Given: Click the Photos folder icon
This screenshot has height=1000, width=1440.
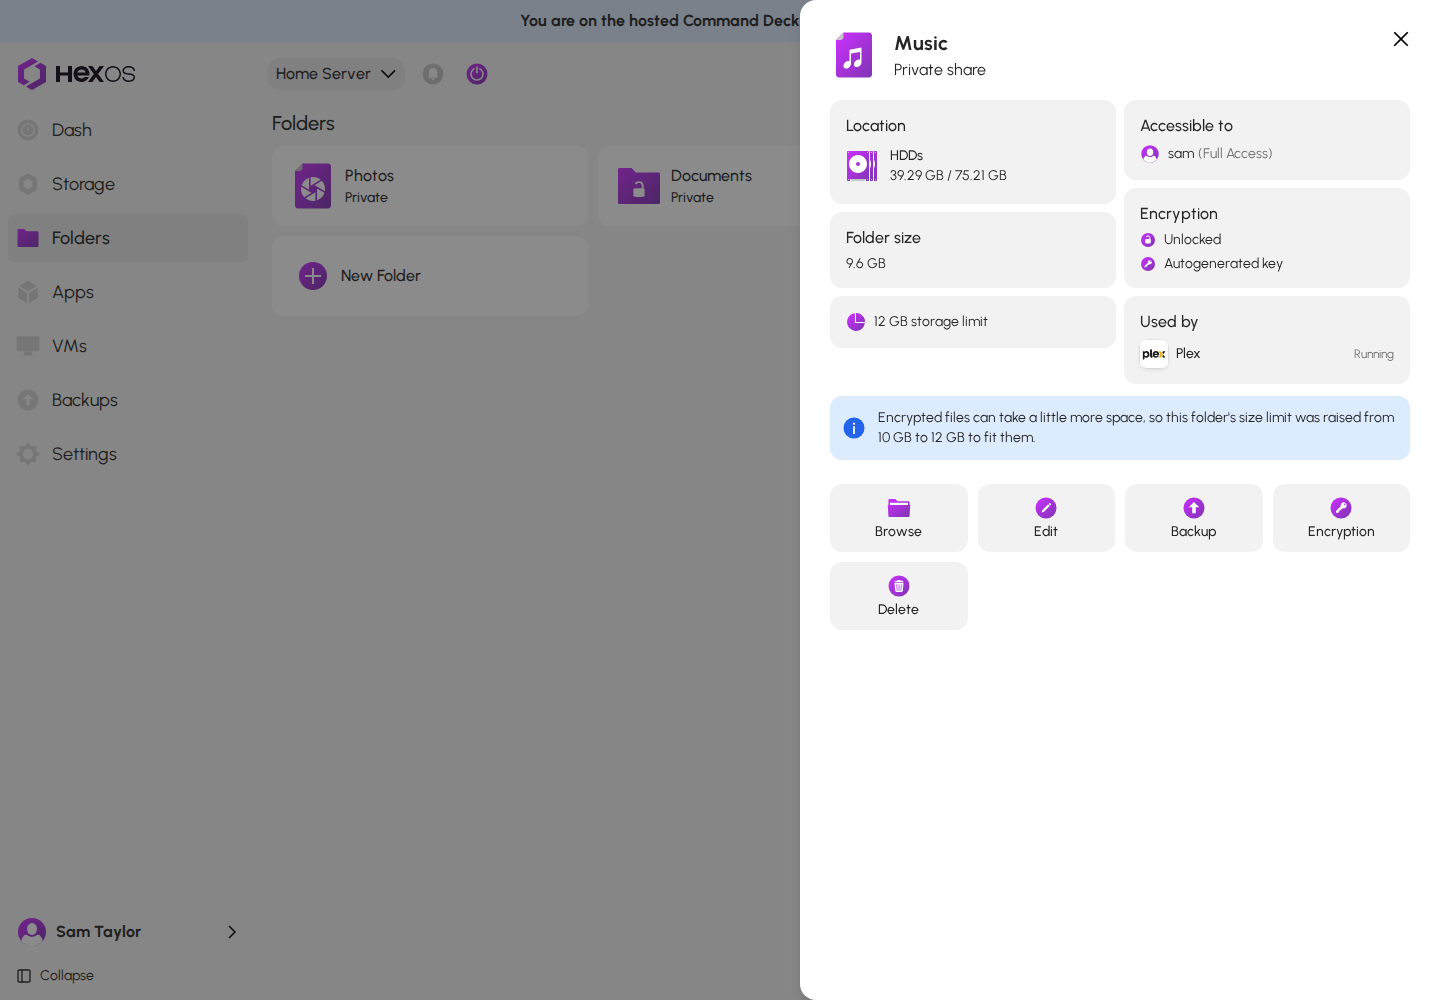Looking at the screenshot, I should (x=313, y=186).
